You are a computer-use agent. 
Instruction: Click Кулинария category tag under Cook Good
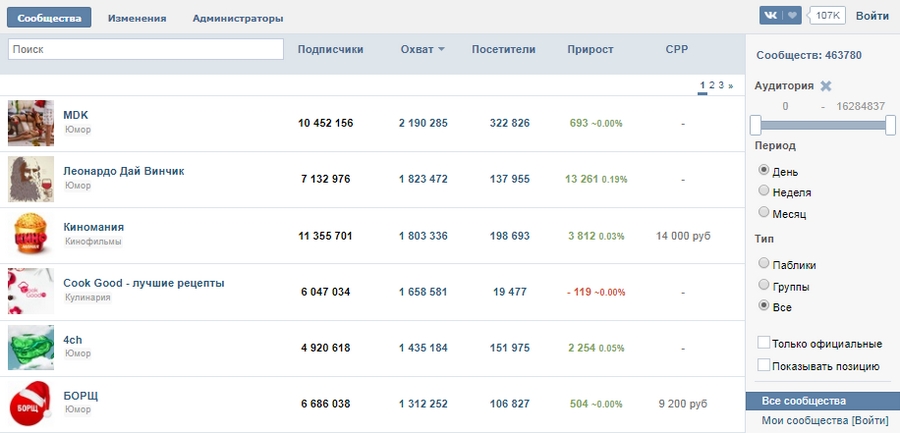(87, 297)
